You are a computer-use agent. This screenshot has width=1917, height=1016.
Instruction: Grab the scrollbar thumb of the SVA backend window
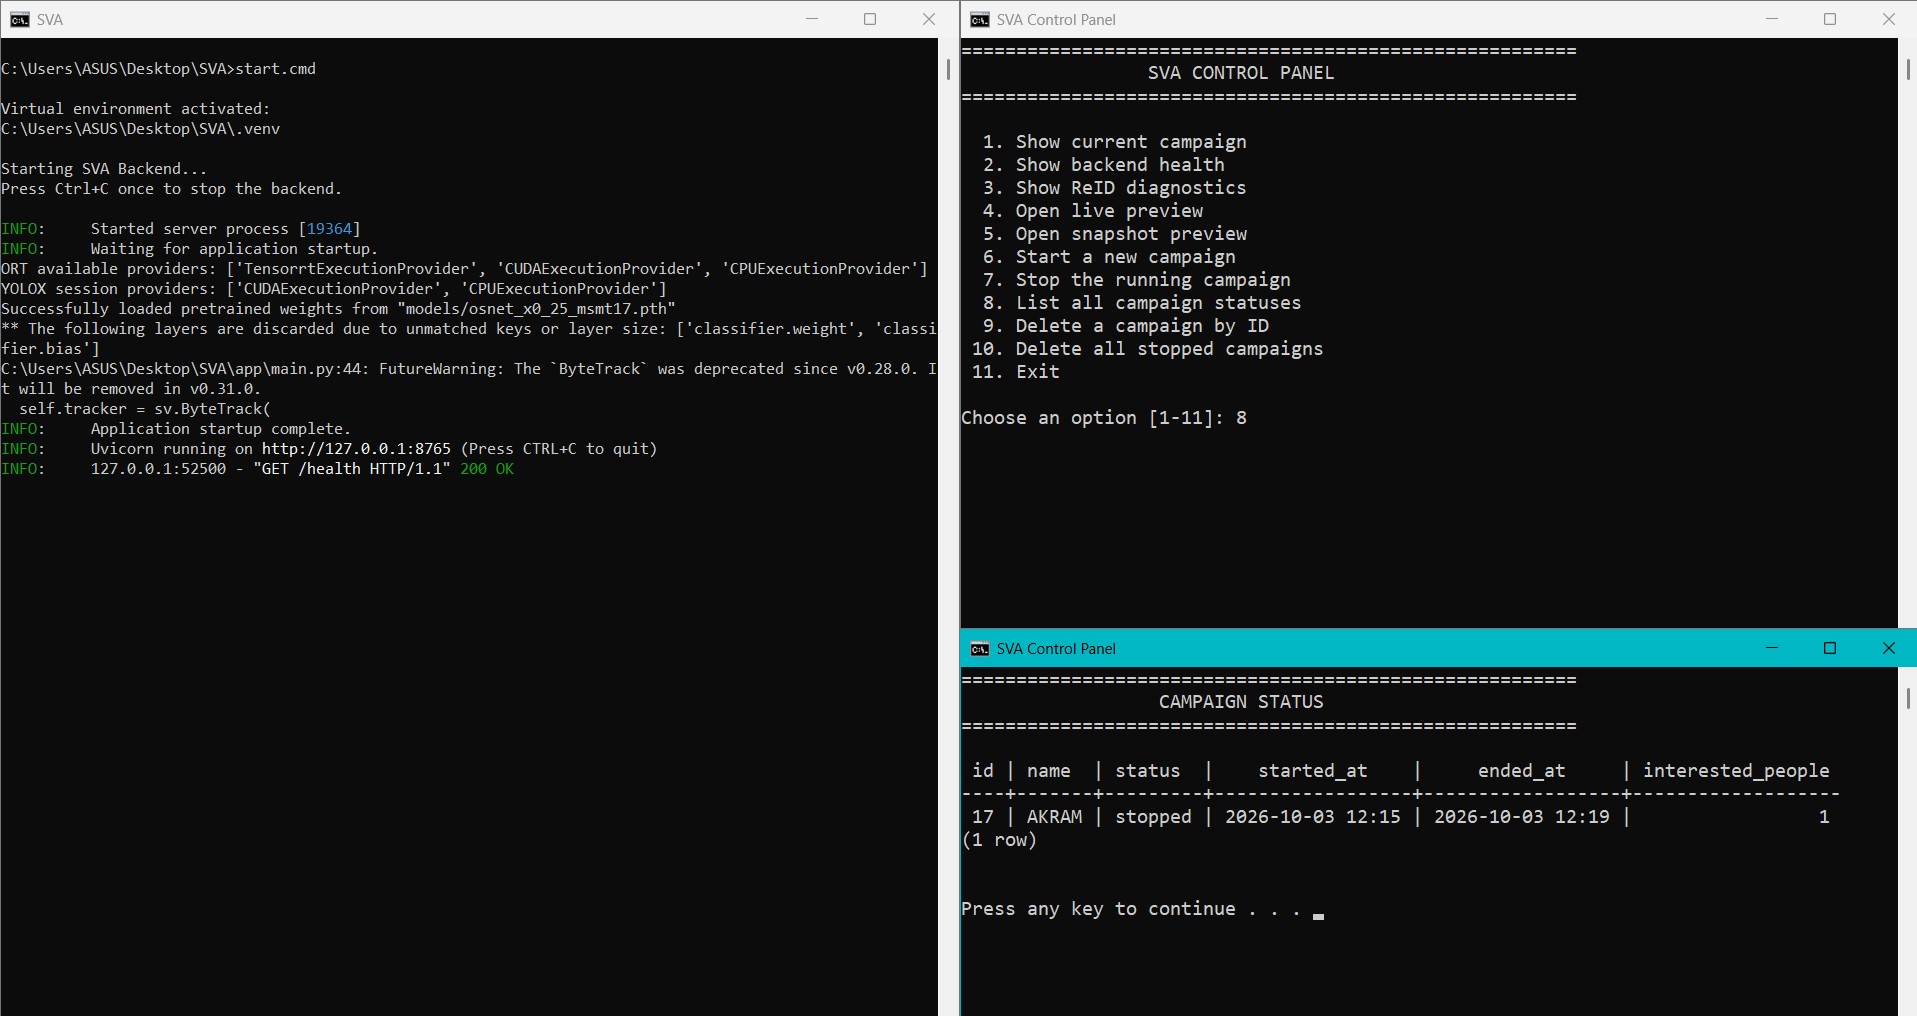pyautogui.click(x=948, y=70)
